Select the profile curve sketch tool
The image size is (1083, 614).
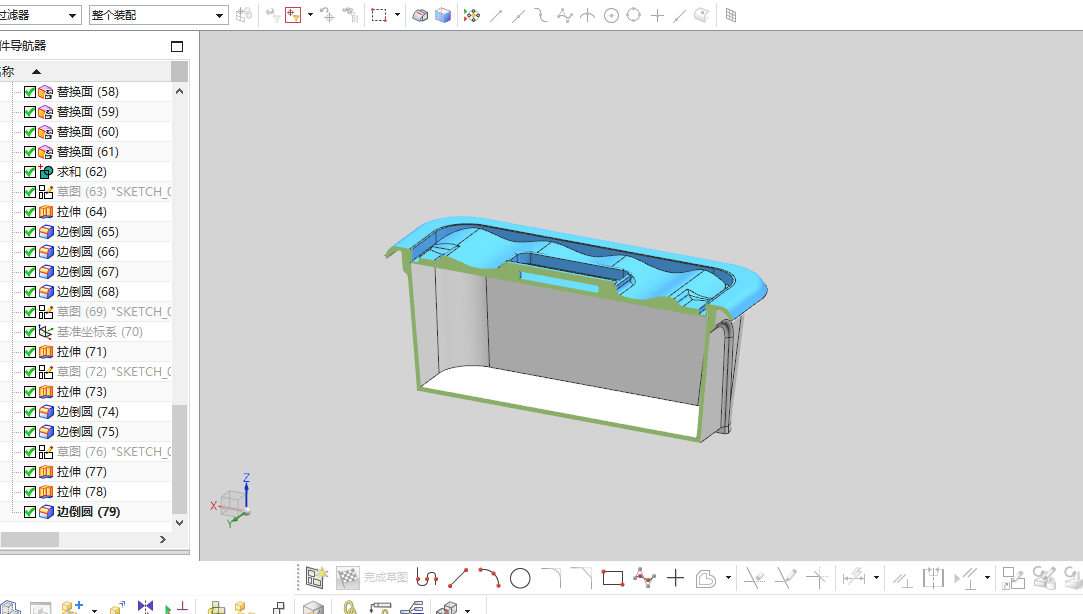tap(428, 578)
